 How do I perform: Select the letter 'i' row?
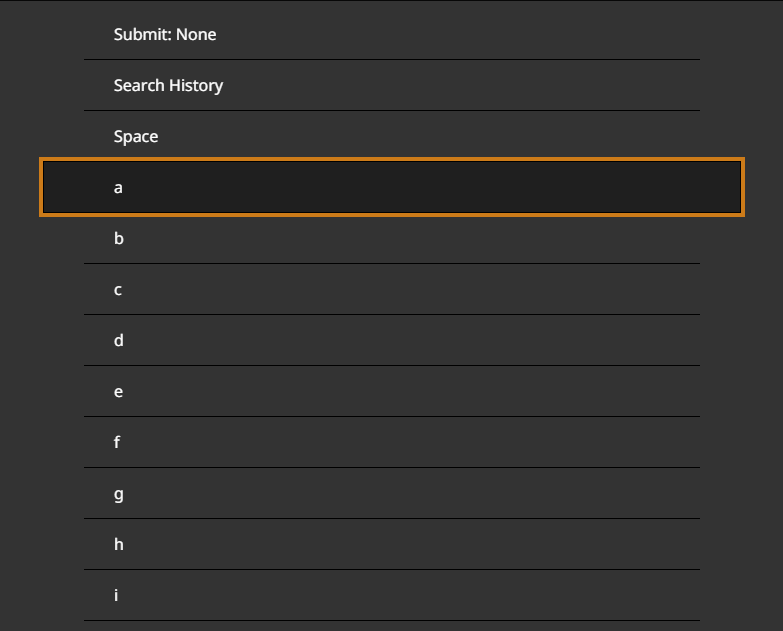coord(390,596)
